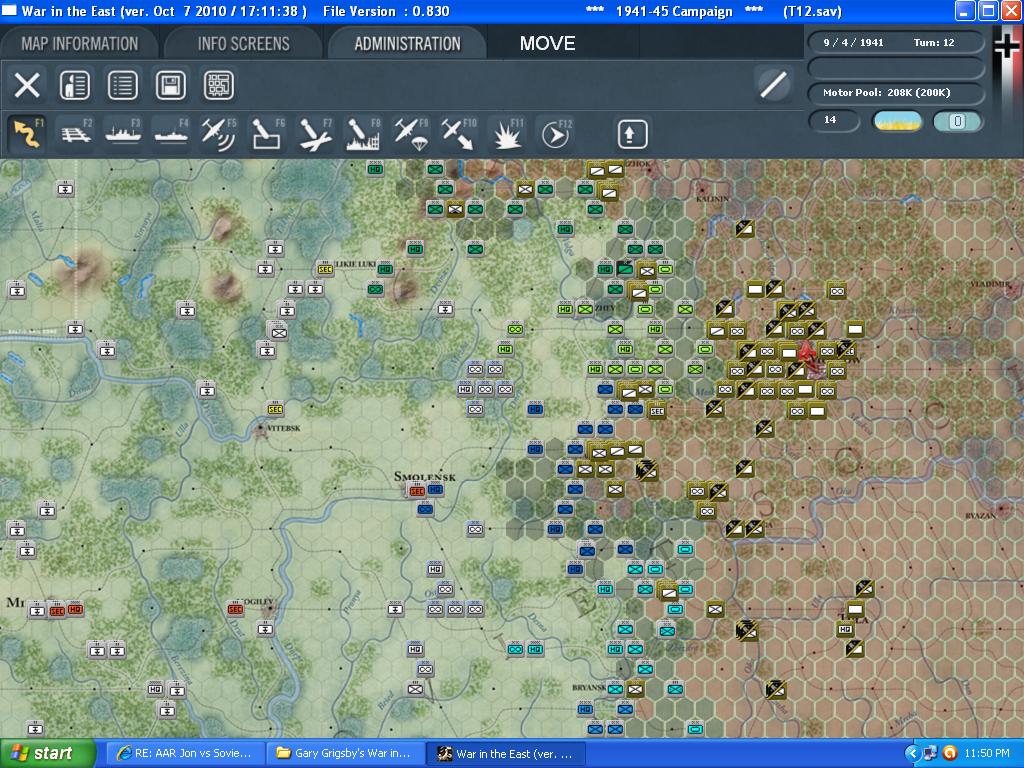Viewport: 1024px width, 768px height.
Task: Click the Iron Cross emblem
Action: pyautogui.click(x=1007, y=46)
